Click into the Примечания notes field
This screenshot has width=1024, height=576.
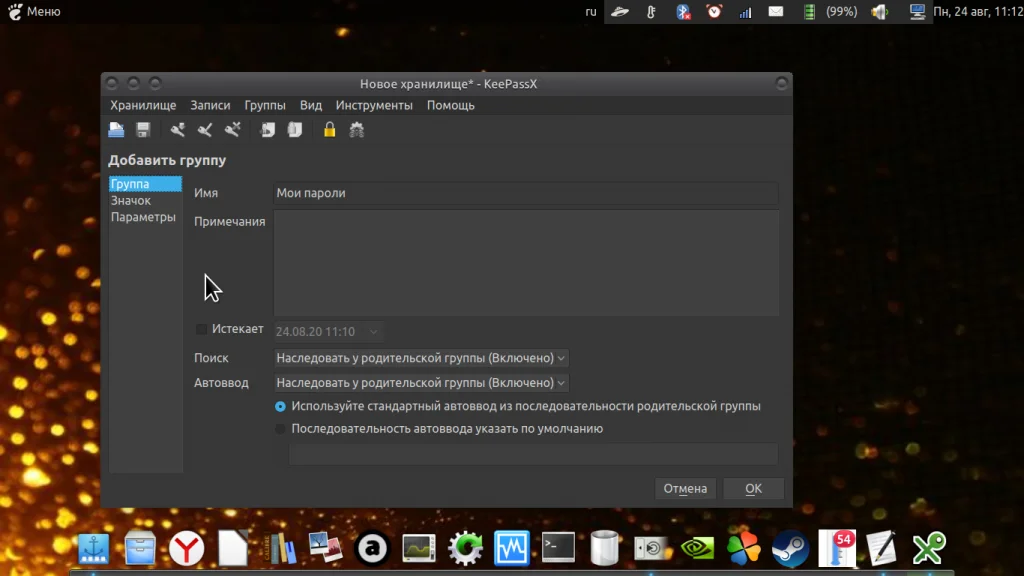(526, 263)
